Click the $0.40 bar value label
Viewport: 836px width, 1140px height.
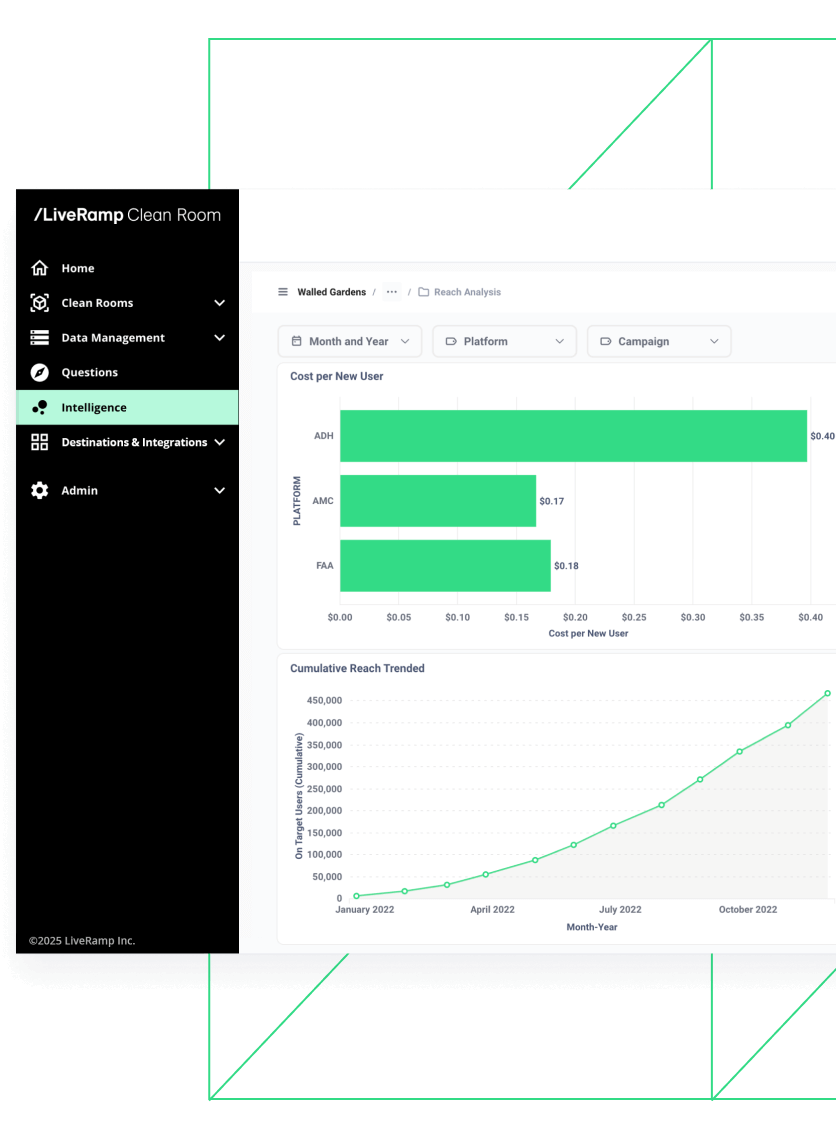pyautogui.click(x=822, y=436)
